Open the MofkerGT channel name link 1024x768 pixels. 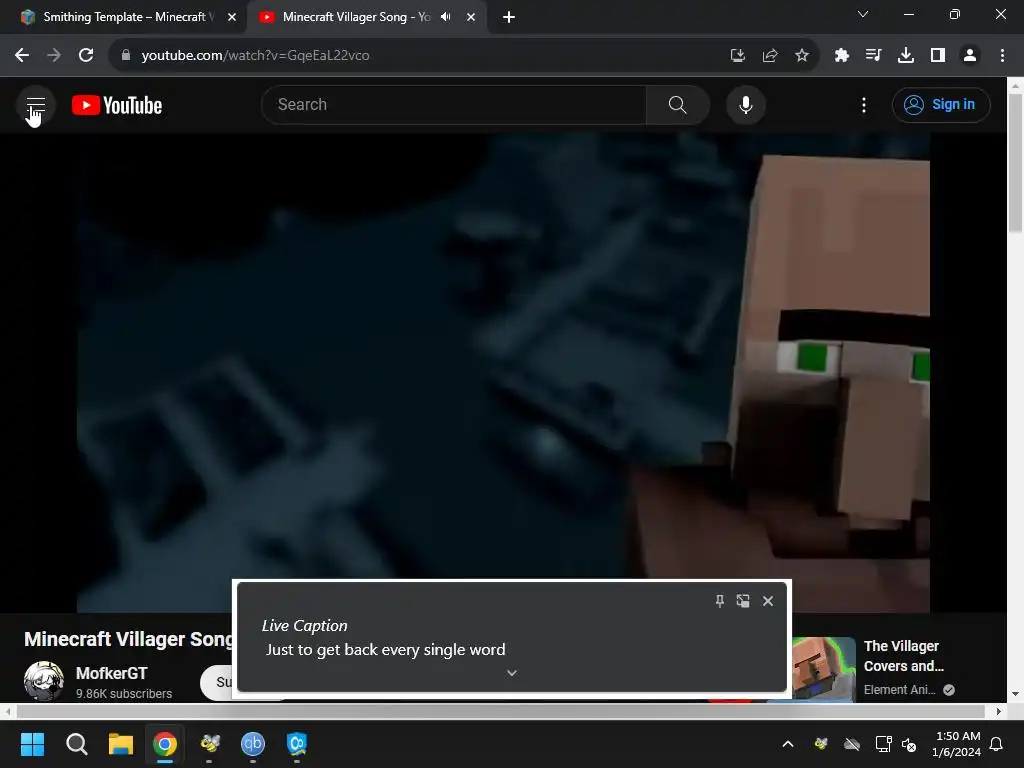click(112, 673)
